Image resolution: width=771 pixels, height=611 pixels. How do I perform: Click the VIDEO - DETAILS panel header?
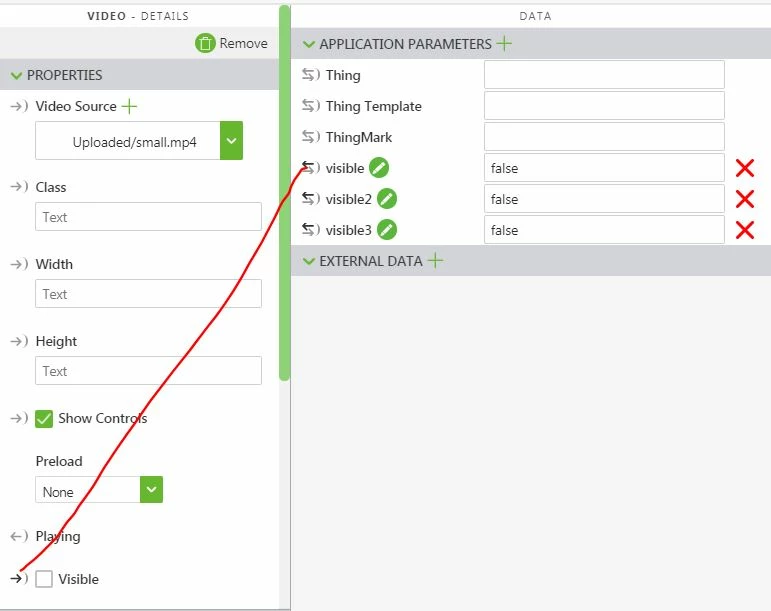(x=138, y=16)
